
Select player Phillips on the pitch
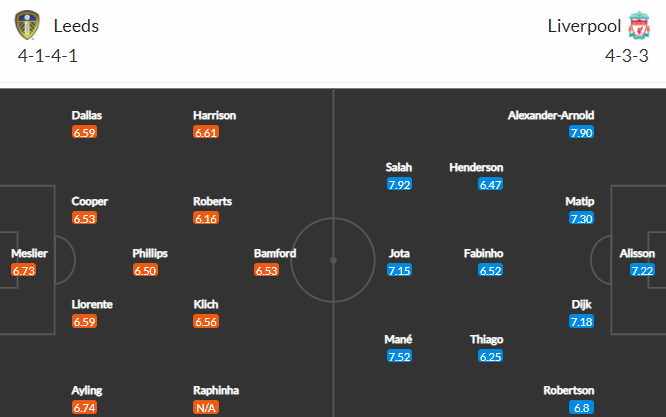pos(150,254)
